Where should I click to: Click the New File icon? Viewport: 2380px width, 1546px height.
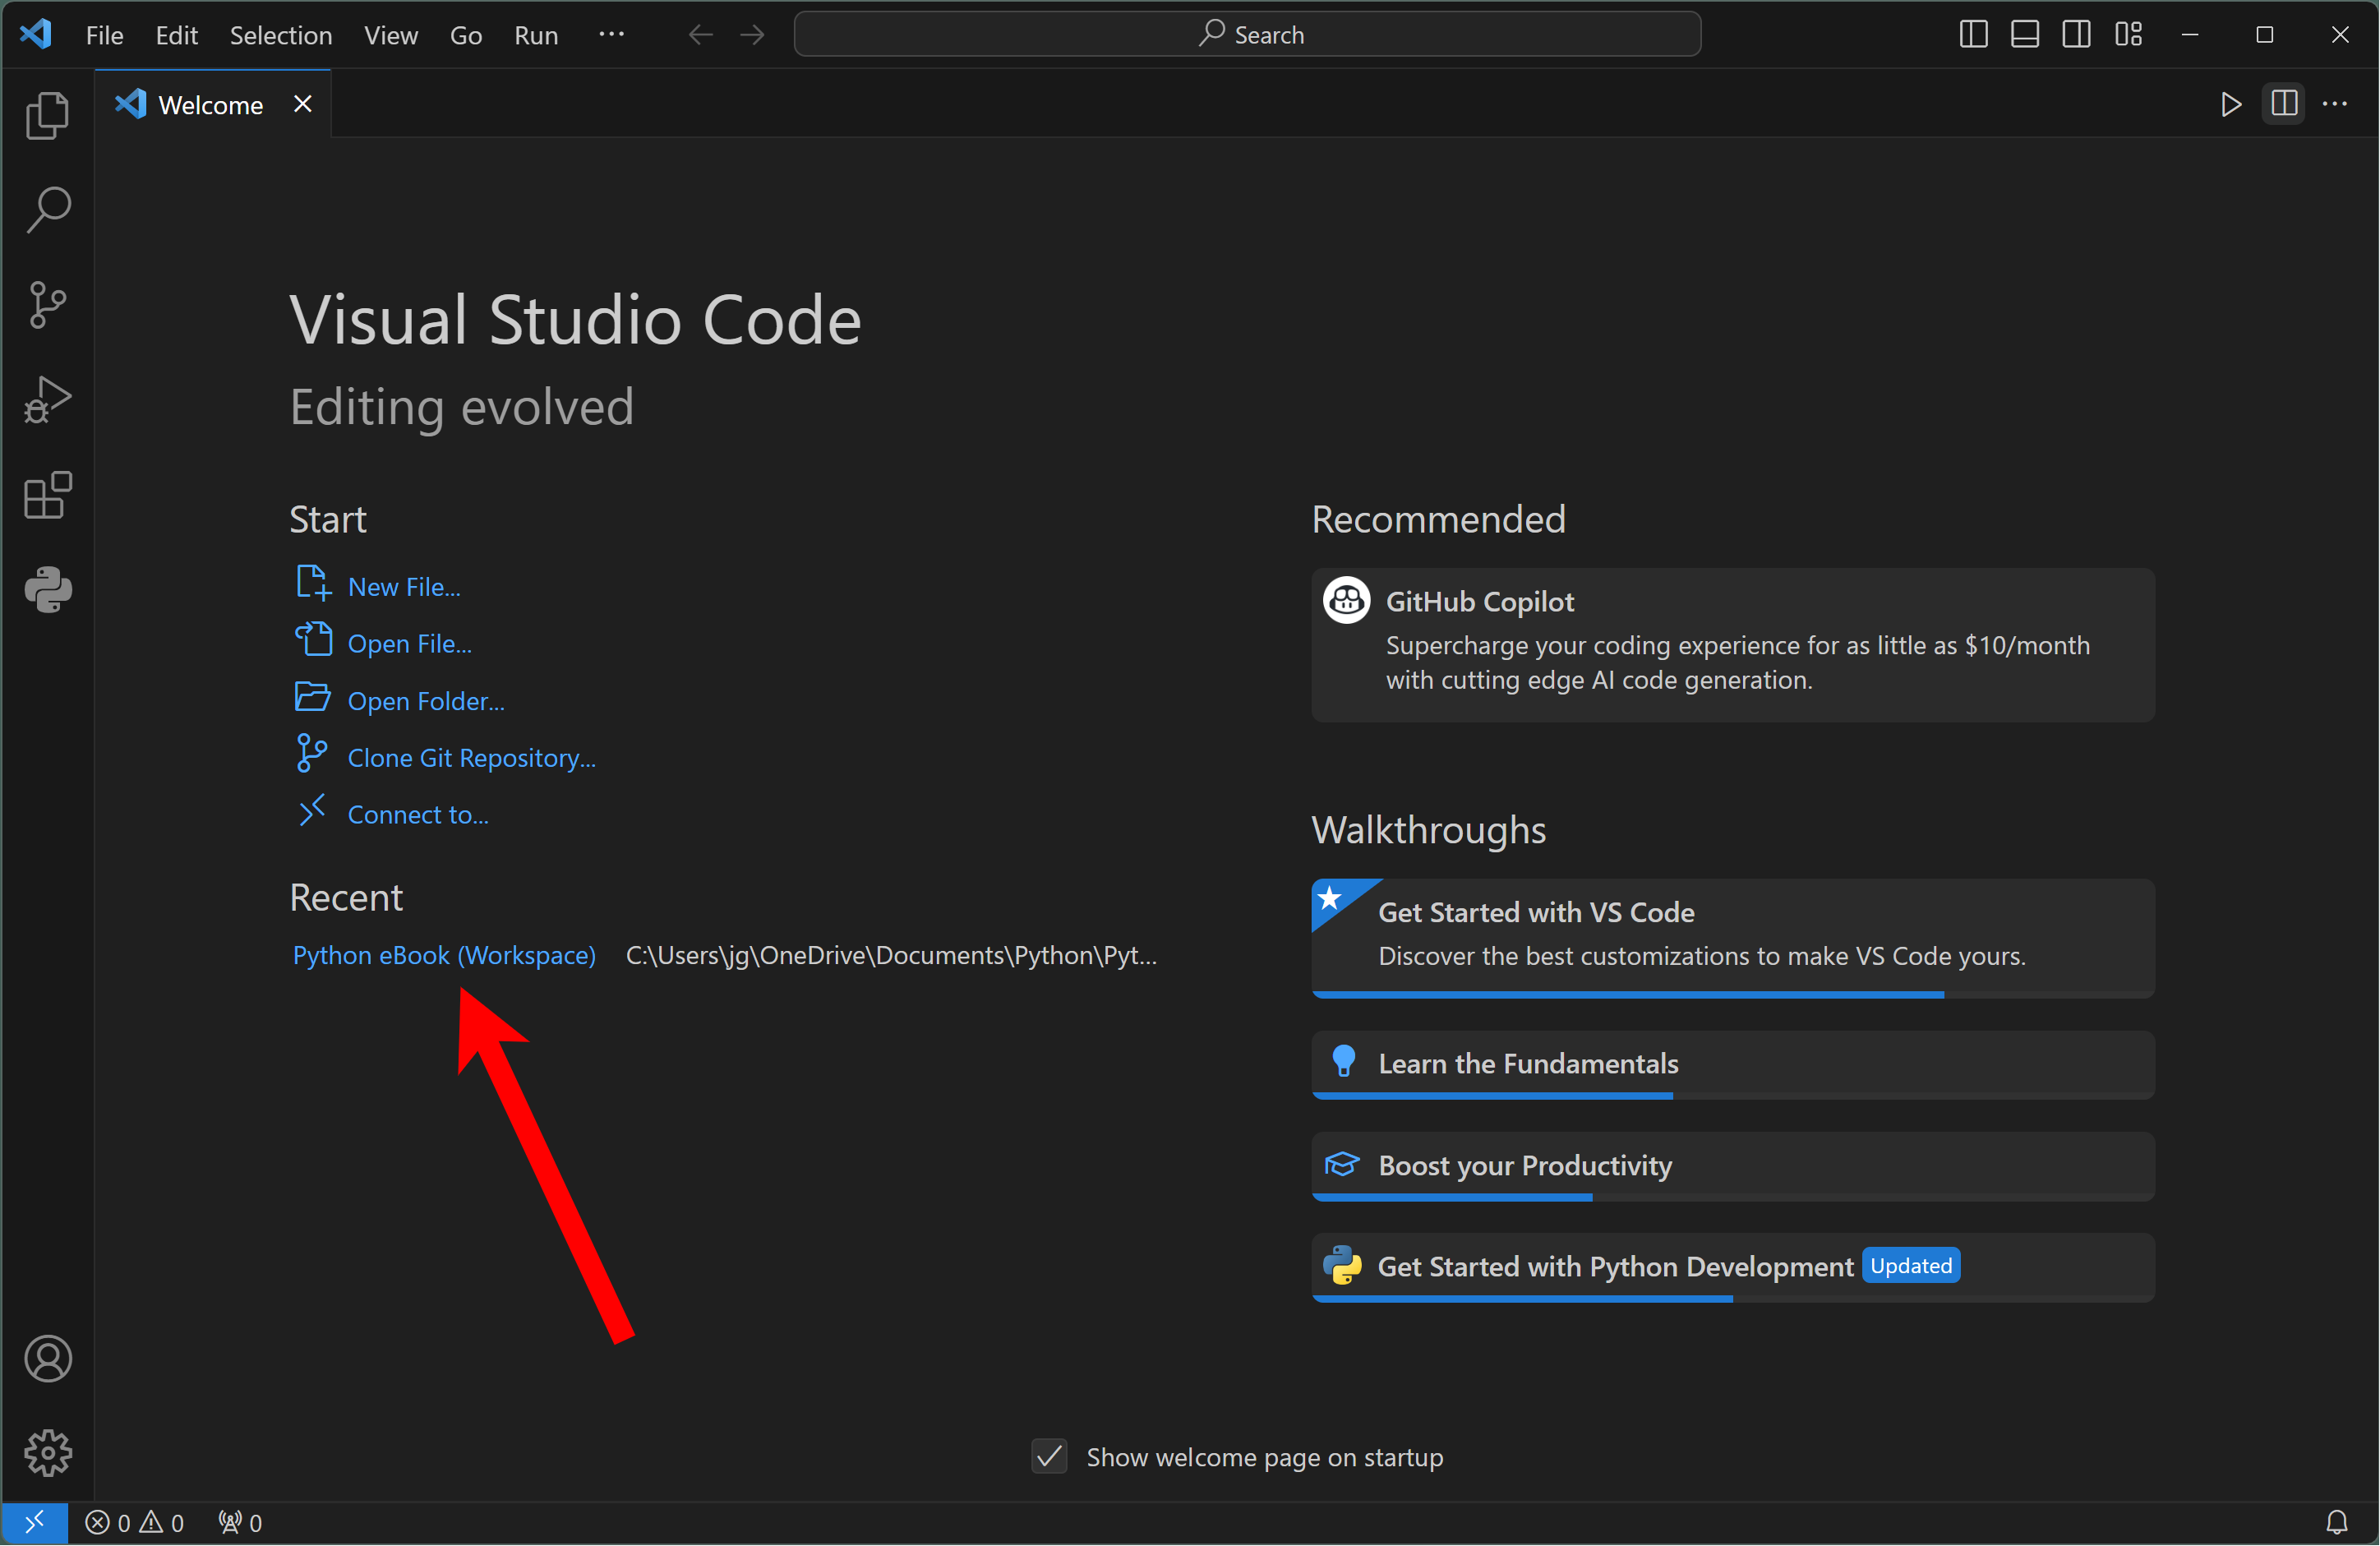coord(312,583)
